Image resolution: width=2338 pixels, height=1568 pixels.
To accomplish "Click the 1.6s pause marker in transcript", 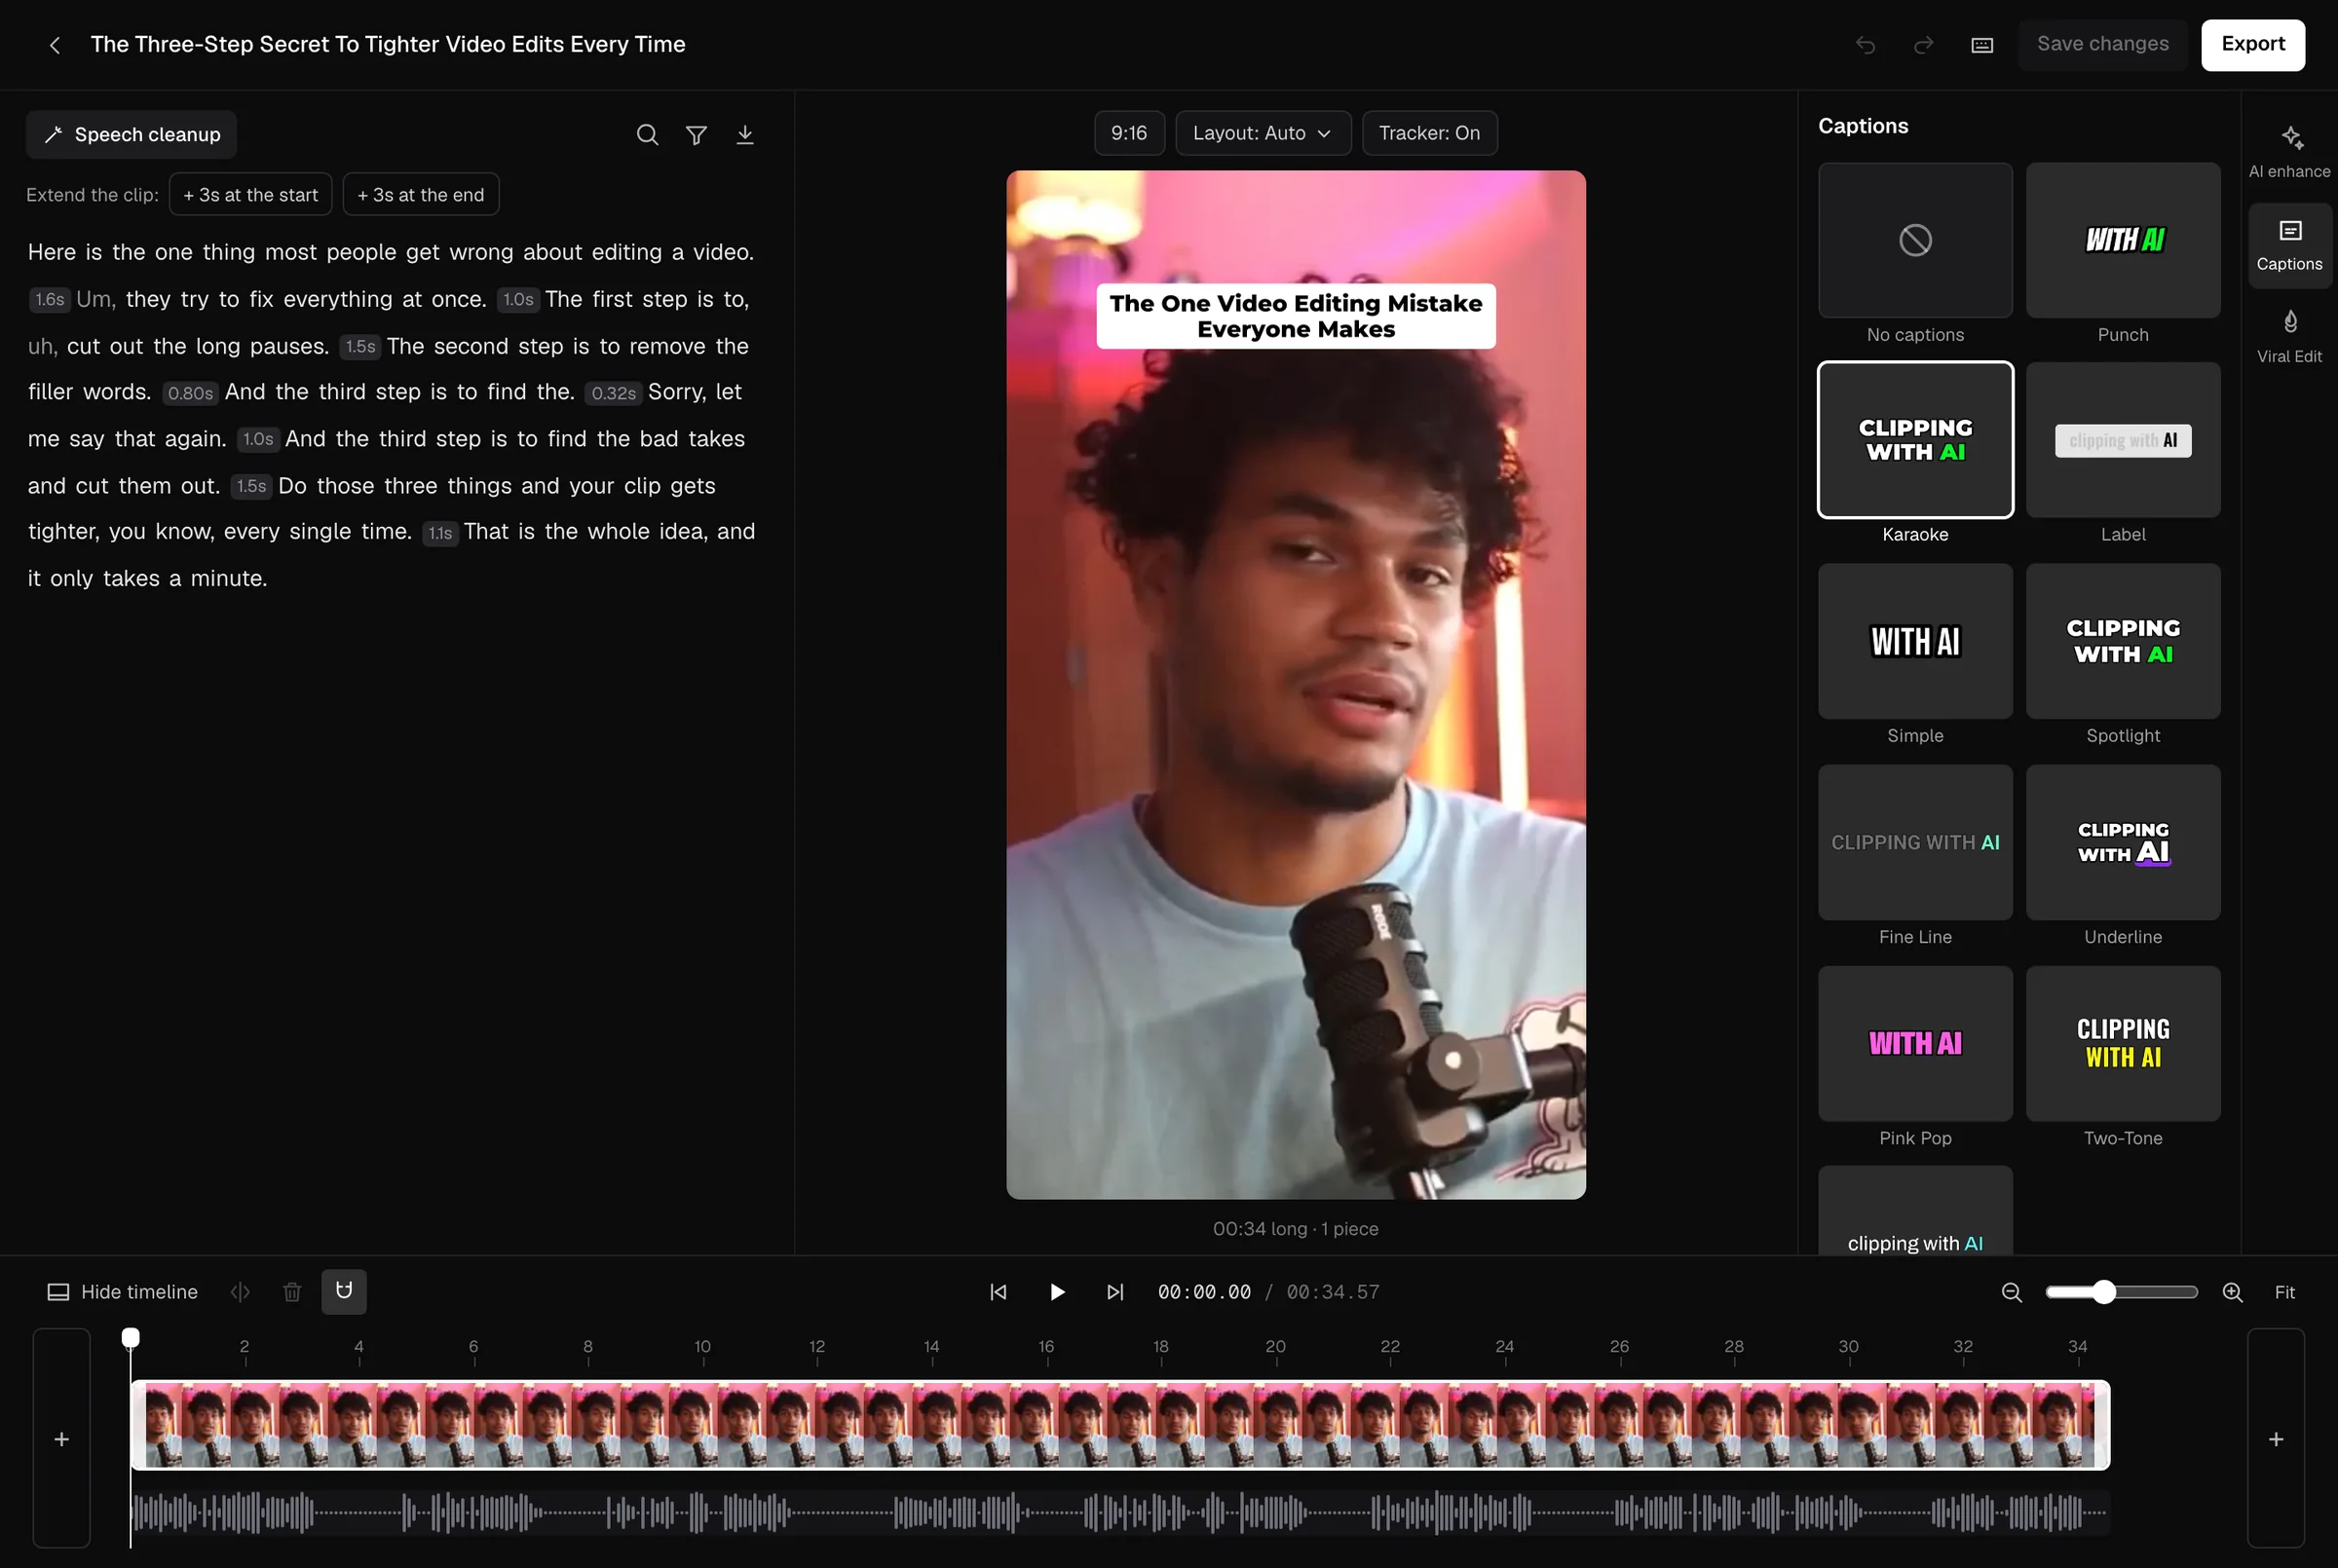I will (49, 300).
